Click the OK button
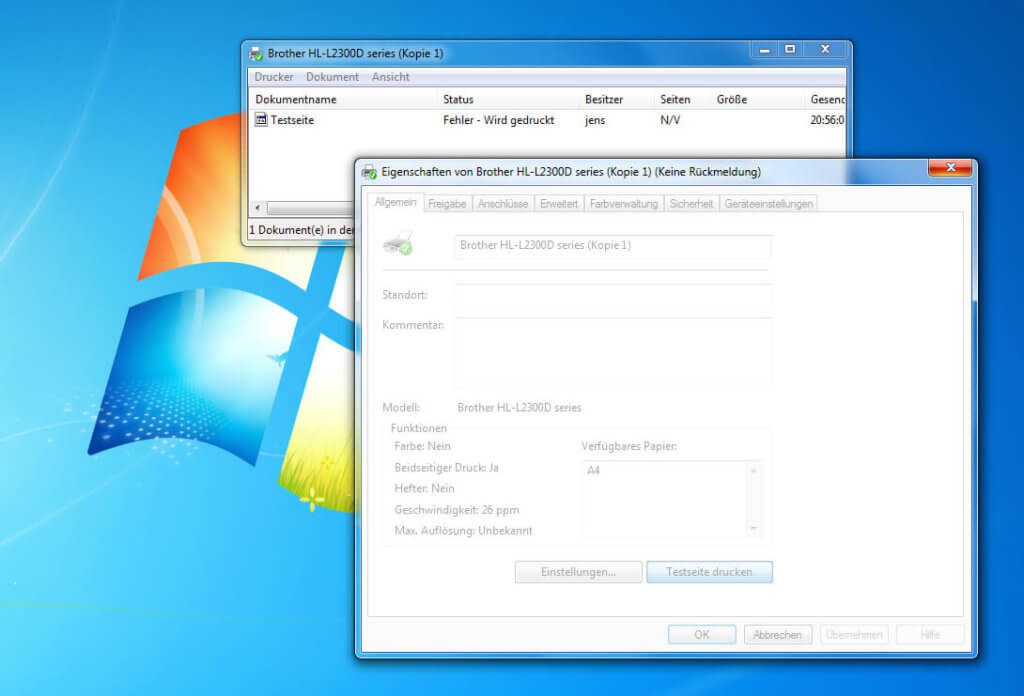The width and height of the screenshot is (1024, 696). point(702,634)
